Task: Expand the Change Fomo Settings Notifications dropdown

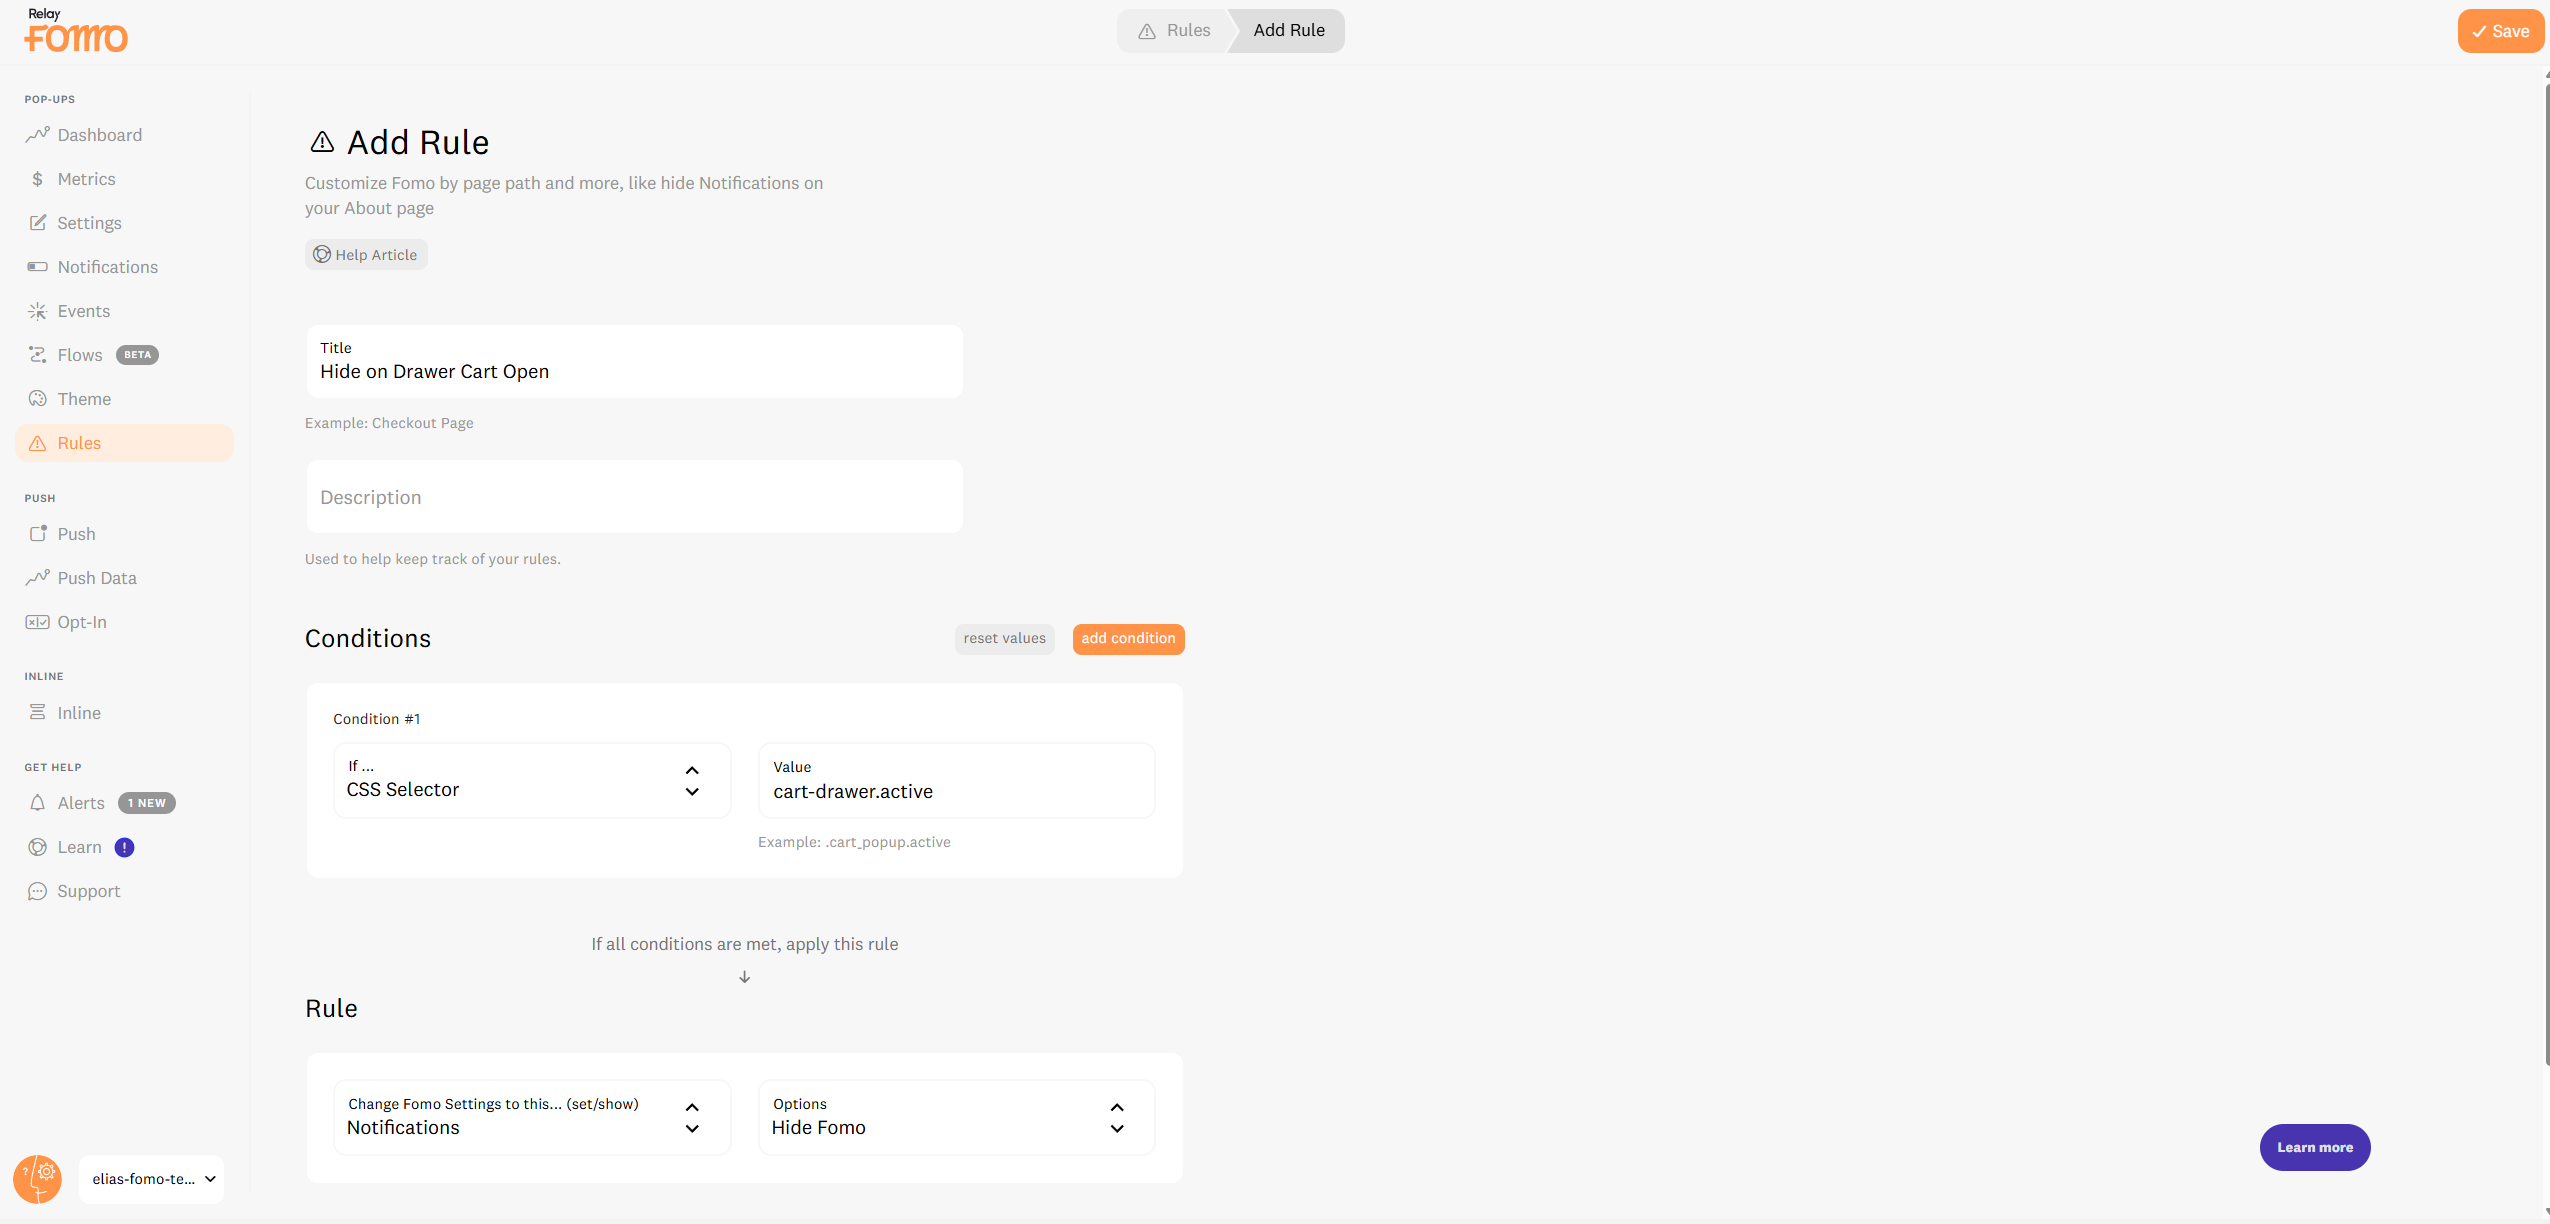Action: [532, 1117]
